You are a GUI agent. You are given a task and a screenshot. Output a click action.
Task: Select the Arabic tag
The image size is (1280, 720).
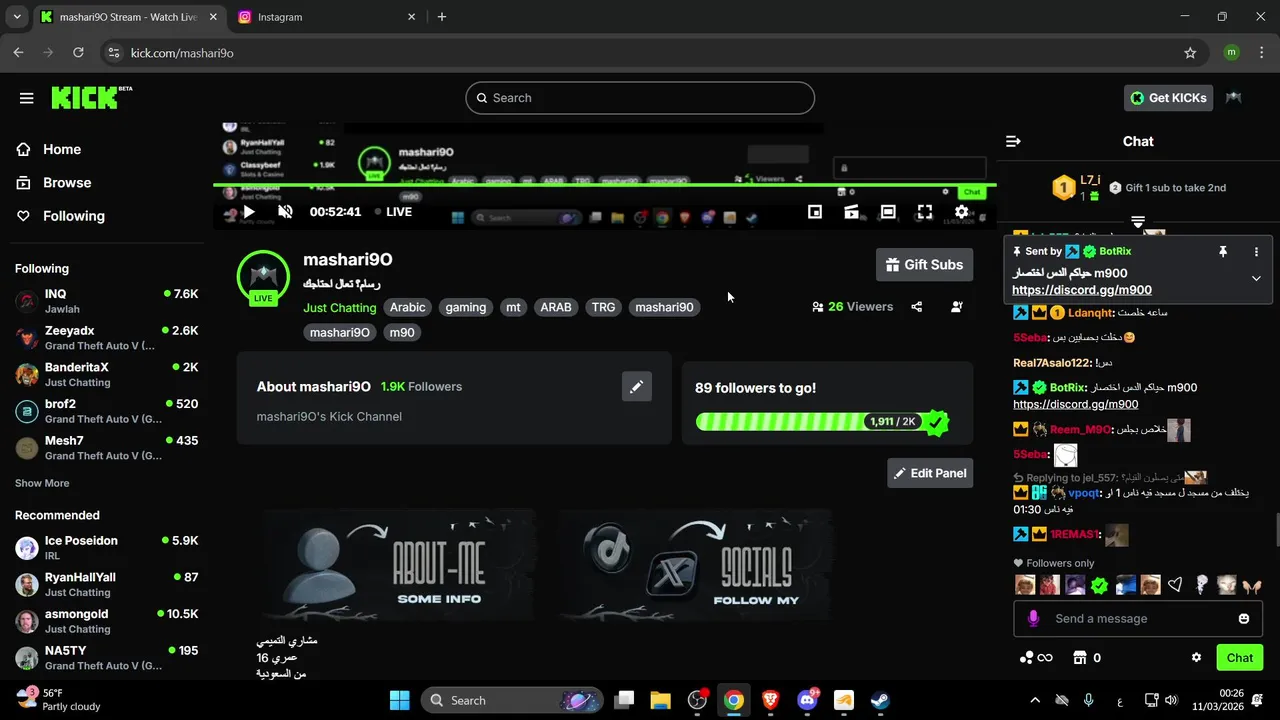[407, 308]
